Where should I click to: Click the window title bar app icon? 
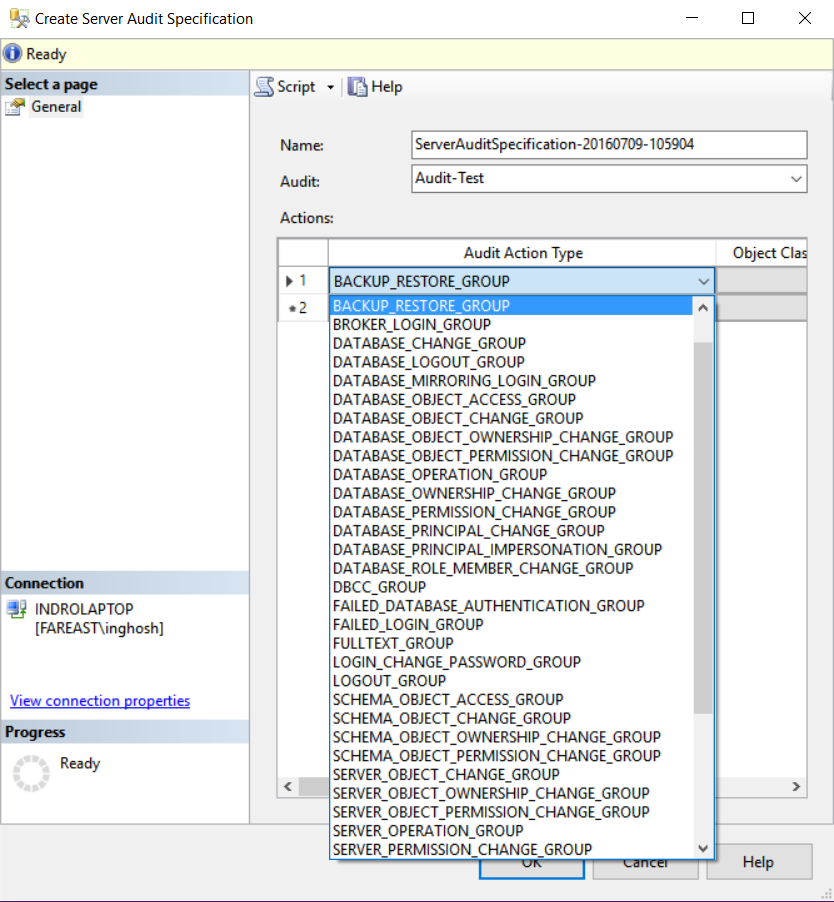coord(18,18)
